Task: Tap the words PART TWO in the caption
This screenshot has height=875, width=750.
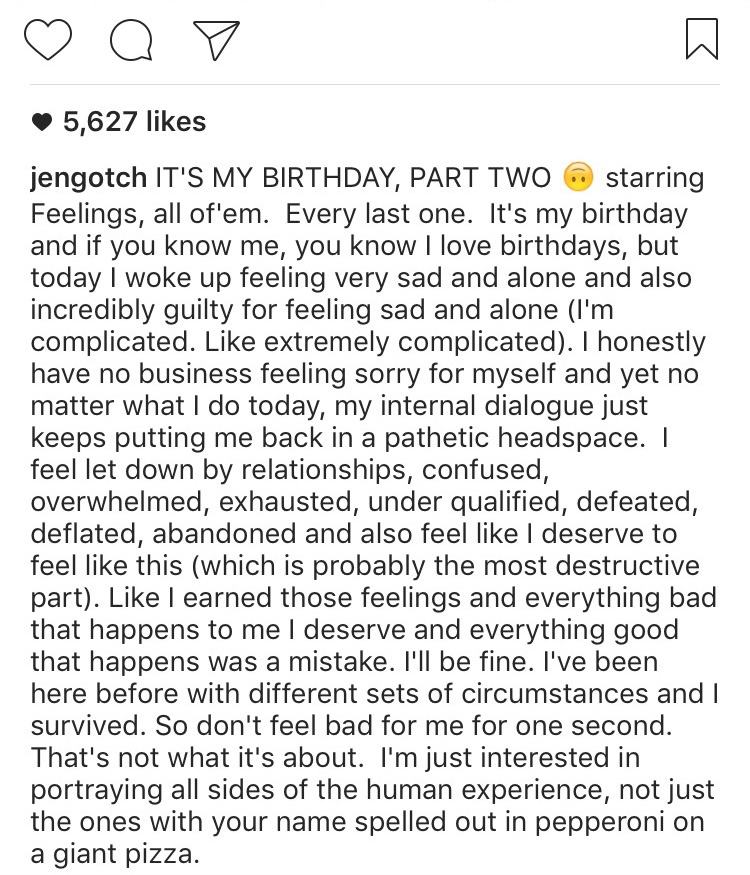Action: pyautogui.click(x=480, y=178)
